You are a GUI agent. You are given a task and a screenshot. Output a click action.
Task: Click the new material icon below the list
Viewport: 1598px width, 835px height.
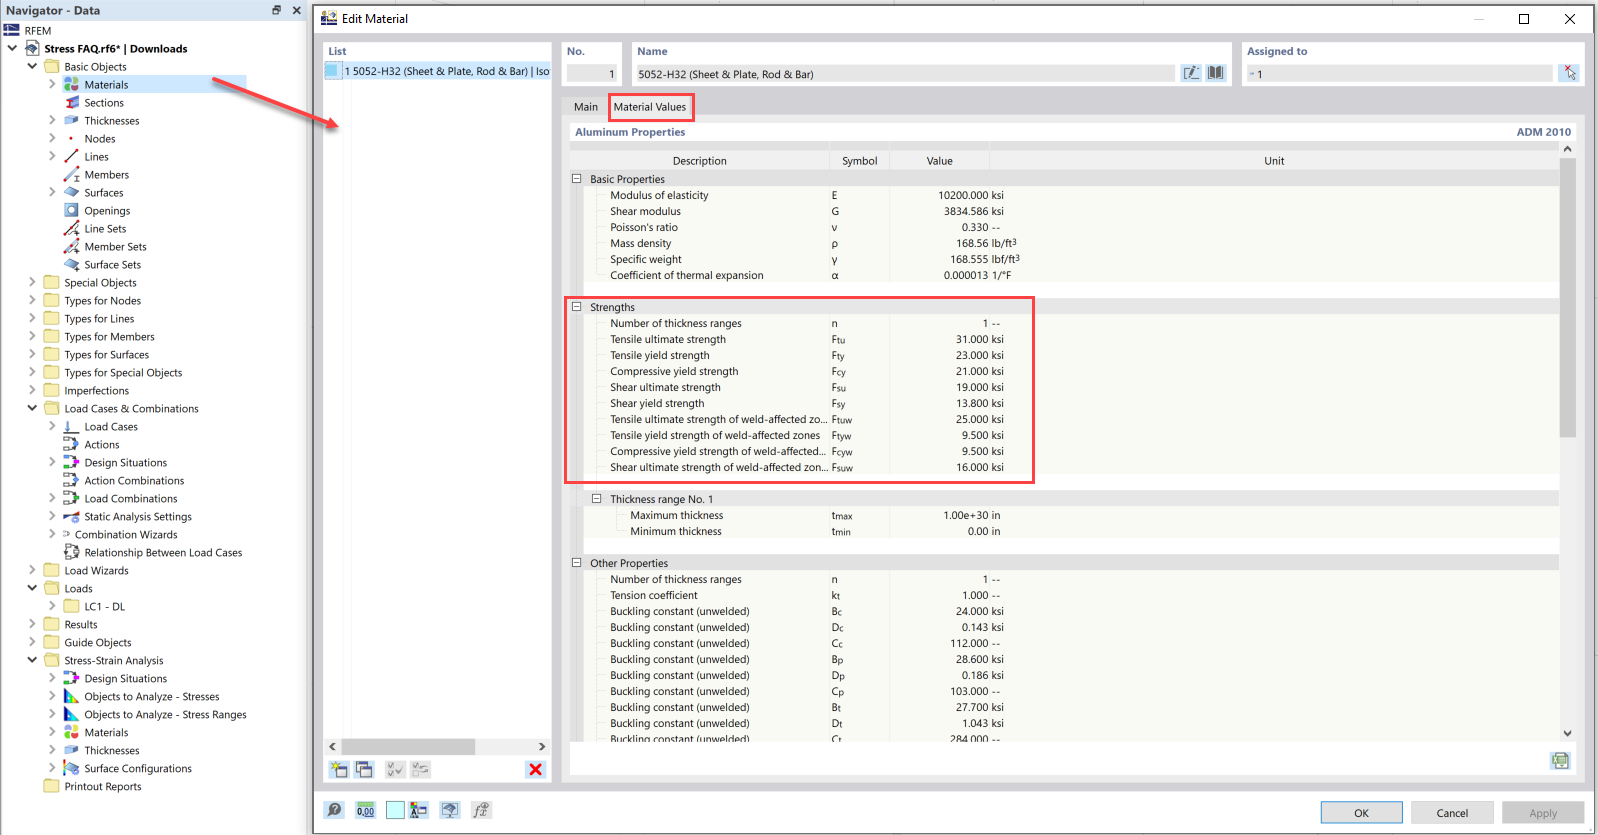[x=339, y=769]
